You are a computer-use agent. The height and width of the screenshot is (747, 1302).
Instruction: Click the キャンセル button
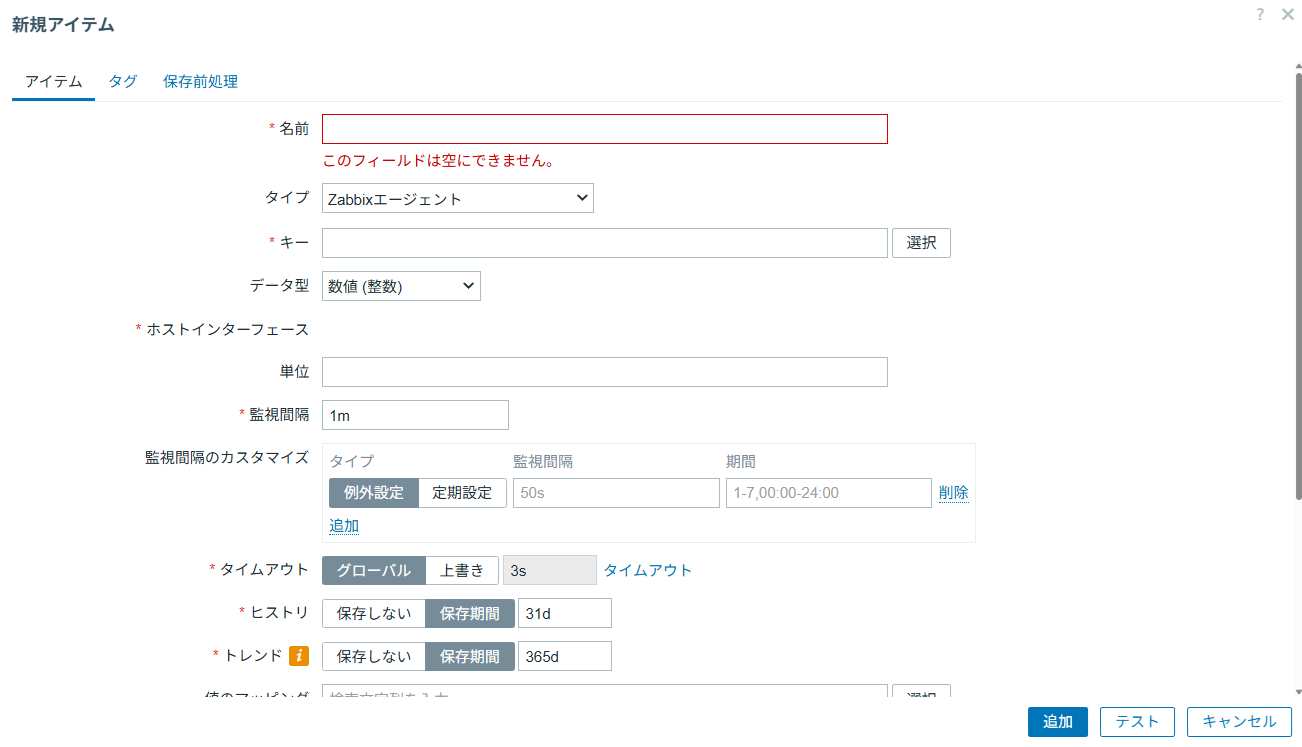[x=1239, y=722]
